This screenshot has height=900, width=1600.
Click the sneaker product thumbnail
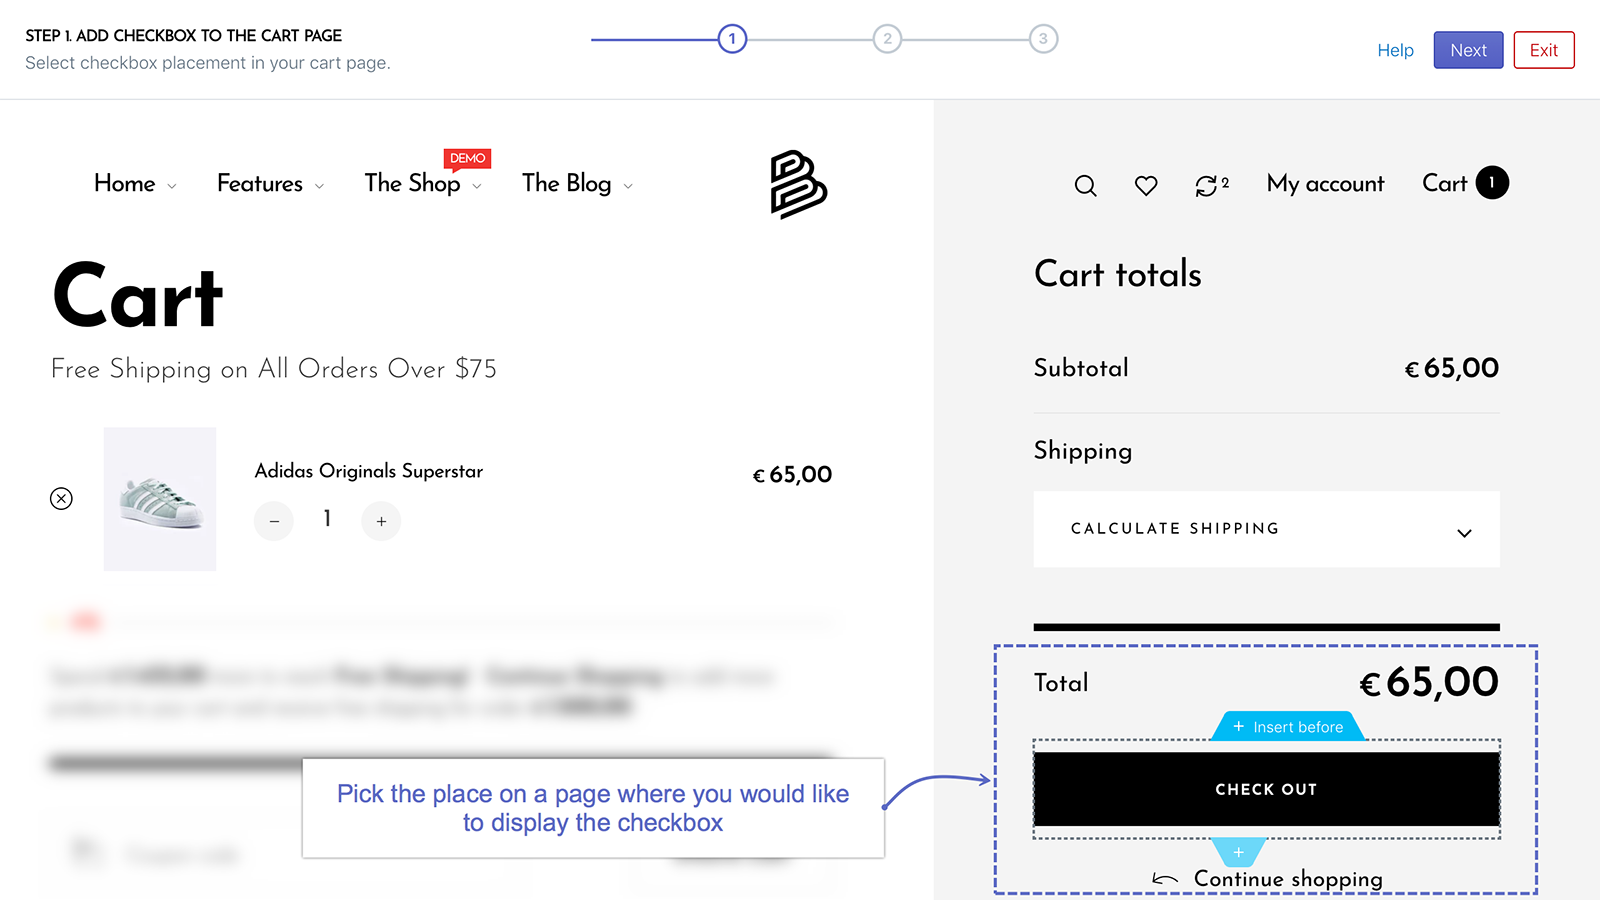[160, 498]
